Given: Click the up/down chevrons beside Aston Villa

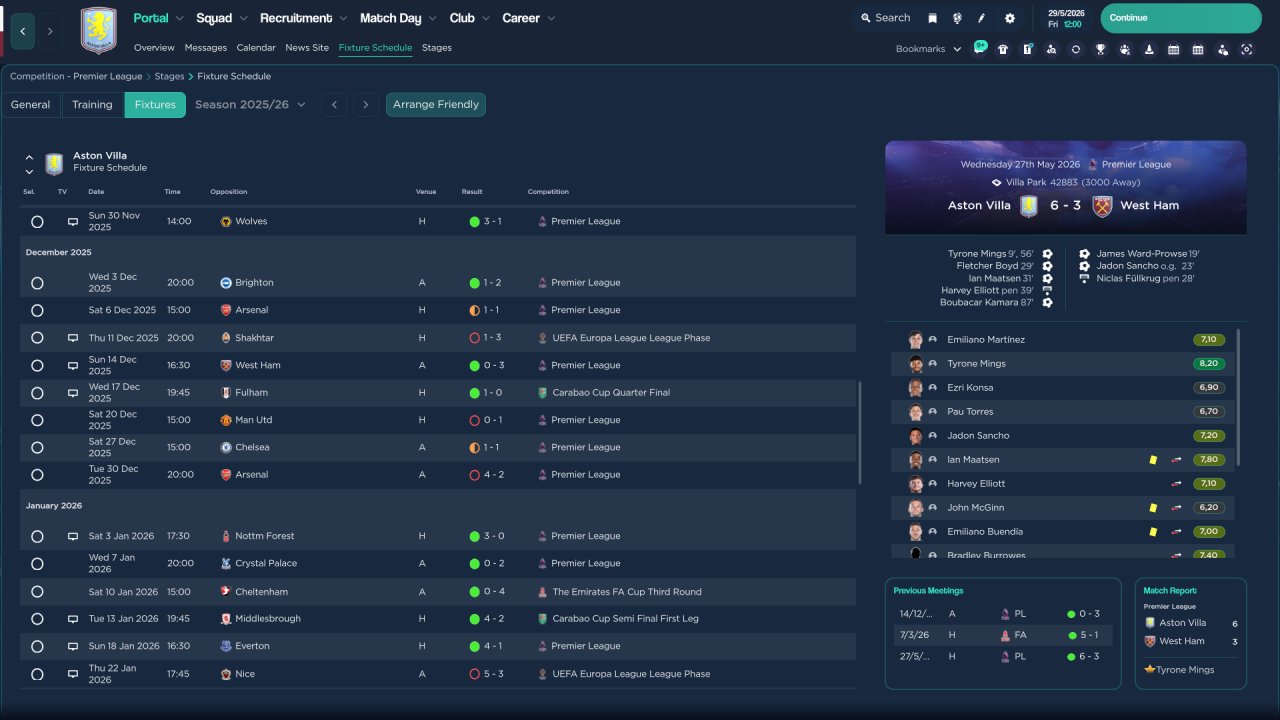Looking at the screenshot, I should [x=29, y=164].
